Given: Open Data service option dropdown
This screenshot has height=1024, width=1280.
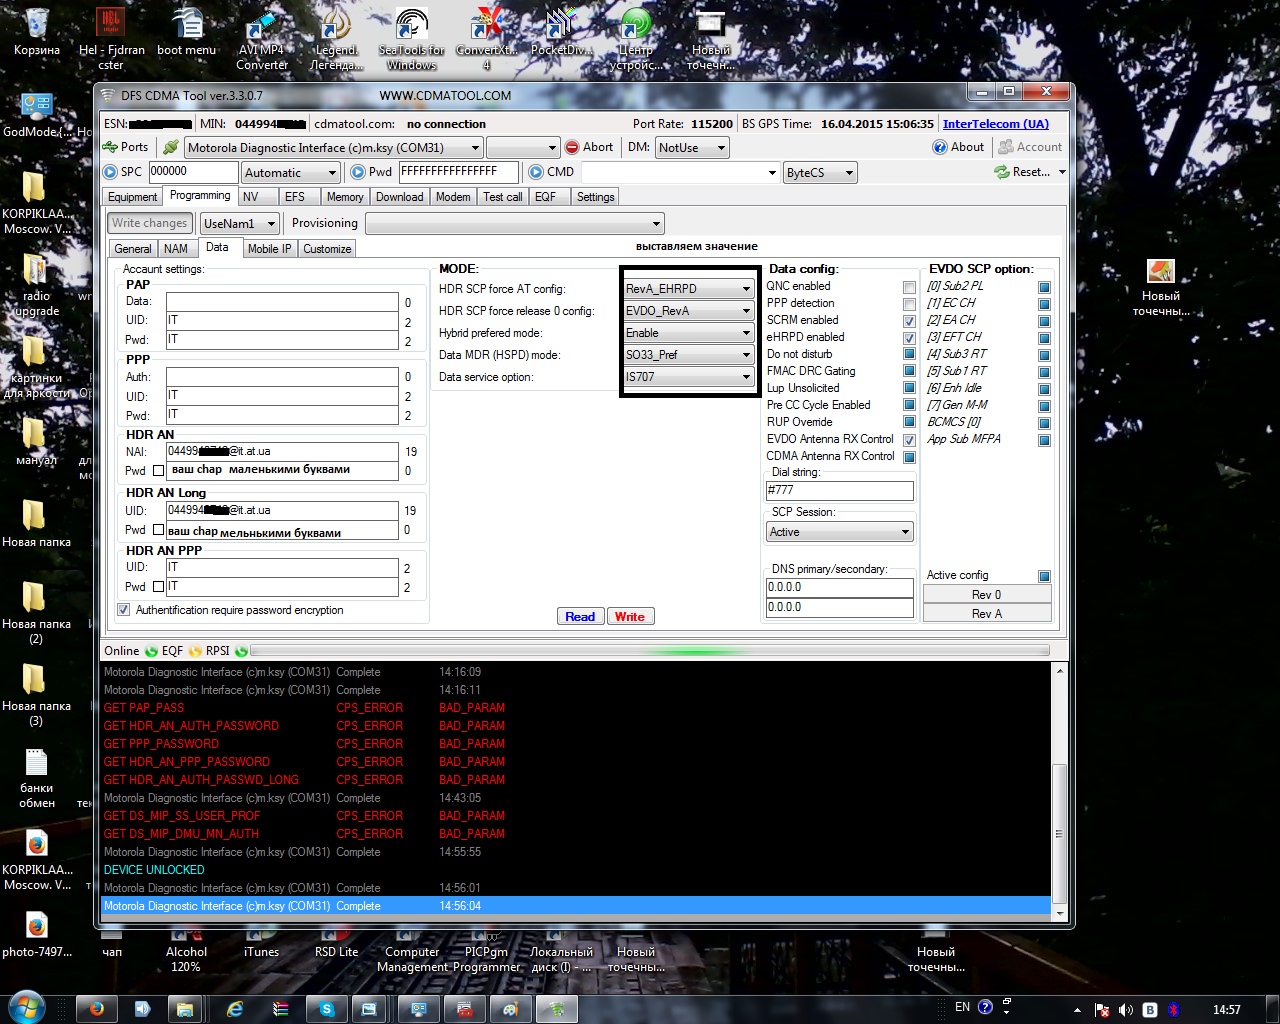Looking at the screenshot, I should pos(688,377).
